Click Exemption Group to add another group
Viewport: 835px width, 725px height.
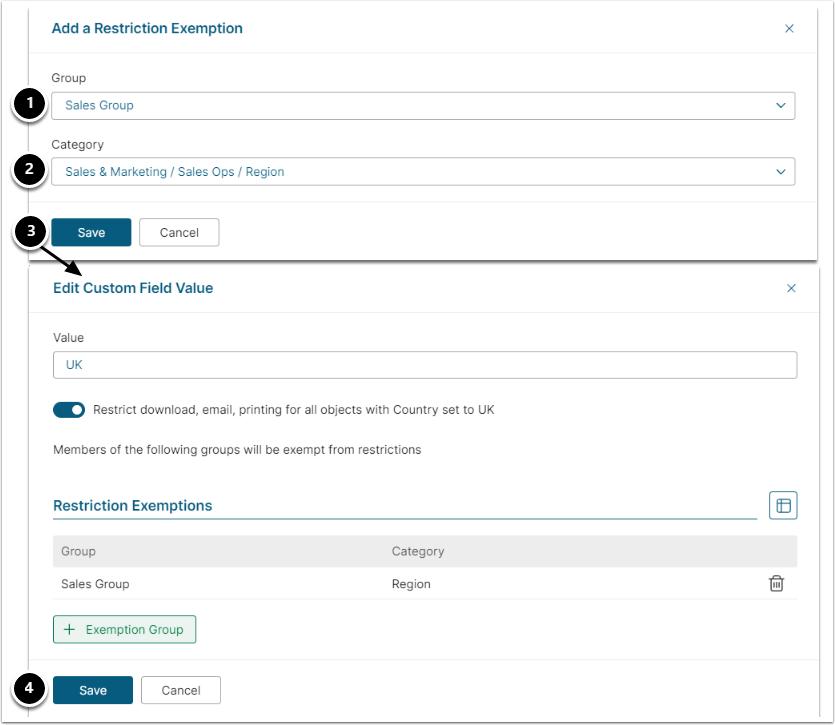coord(124,629)
